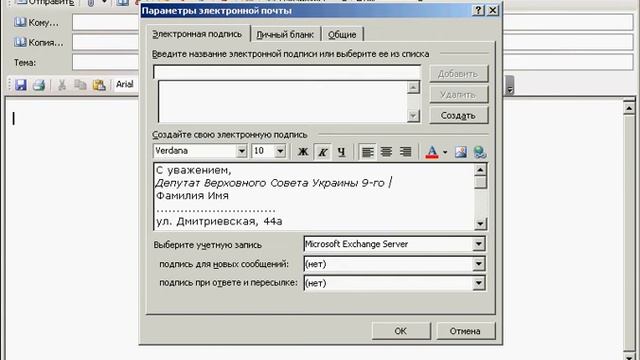The width and height of the screenshot is (640, 360).
Task: Open address book via Кому icon
Action: coord(20,22)
